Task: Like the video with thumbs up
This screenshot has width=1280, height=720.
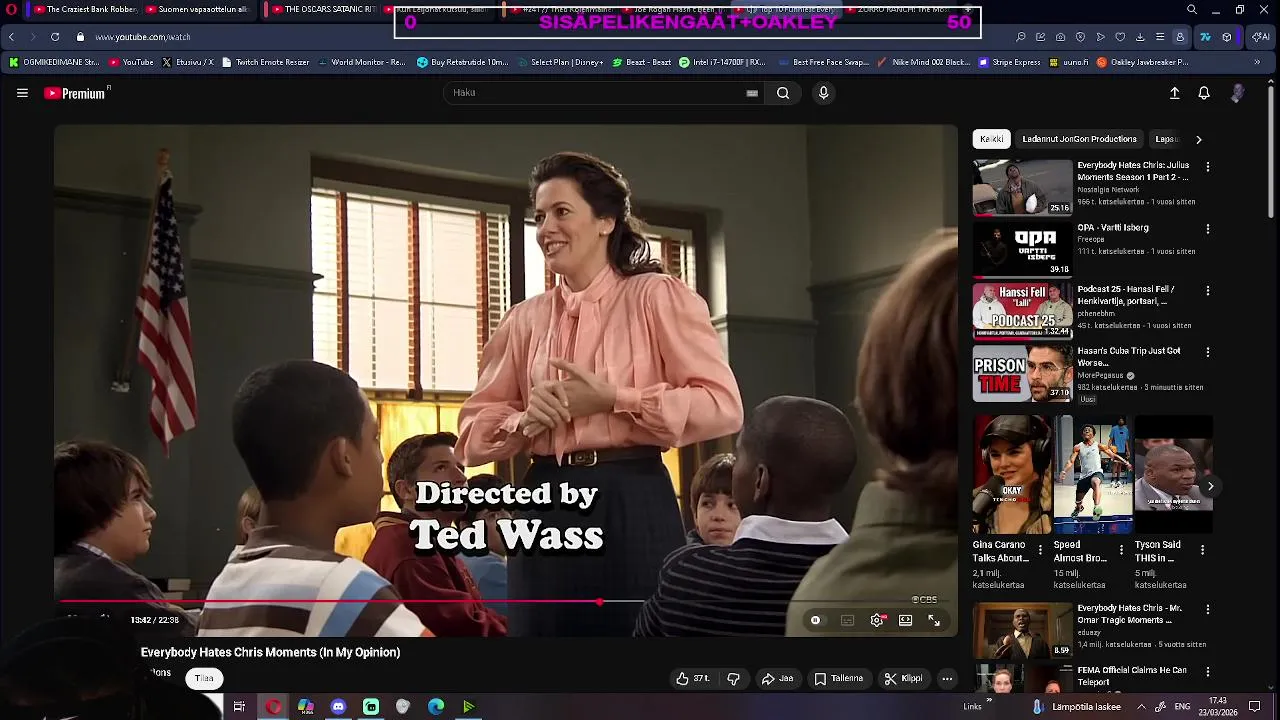Action: [692, 678]
